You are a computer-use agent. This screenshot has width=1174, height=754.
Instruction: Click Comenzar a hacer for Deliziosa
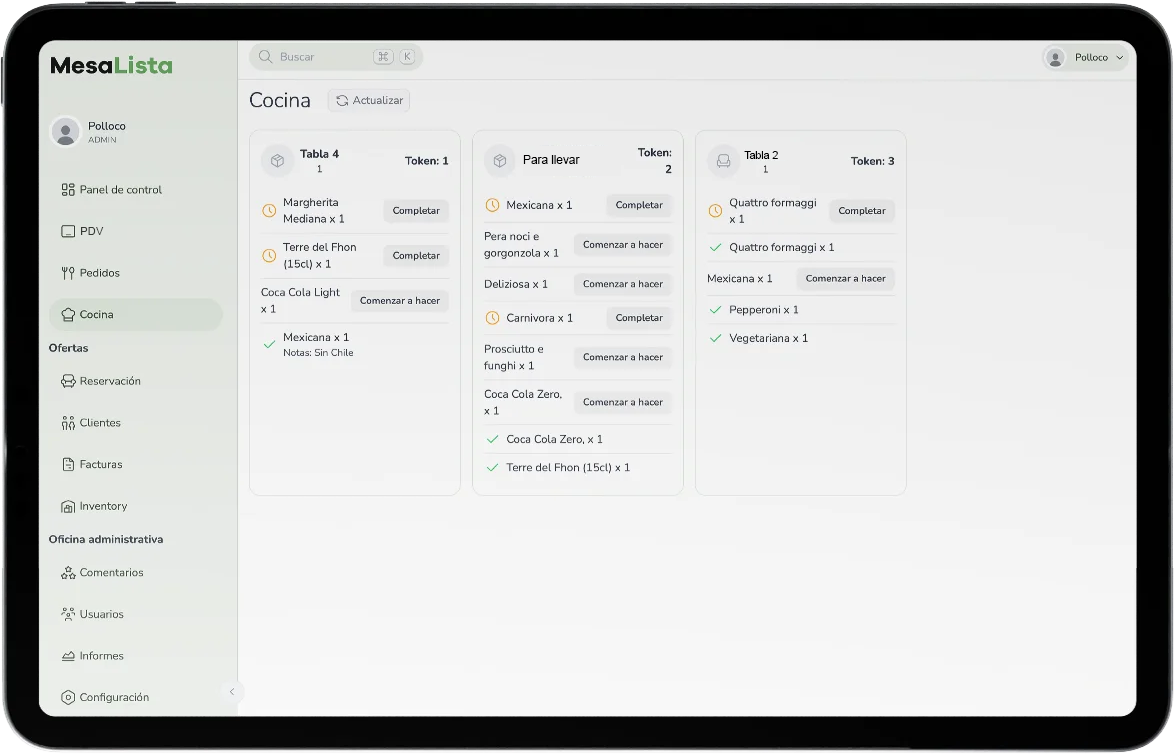(623, 284)
